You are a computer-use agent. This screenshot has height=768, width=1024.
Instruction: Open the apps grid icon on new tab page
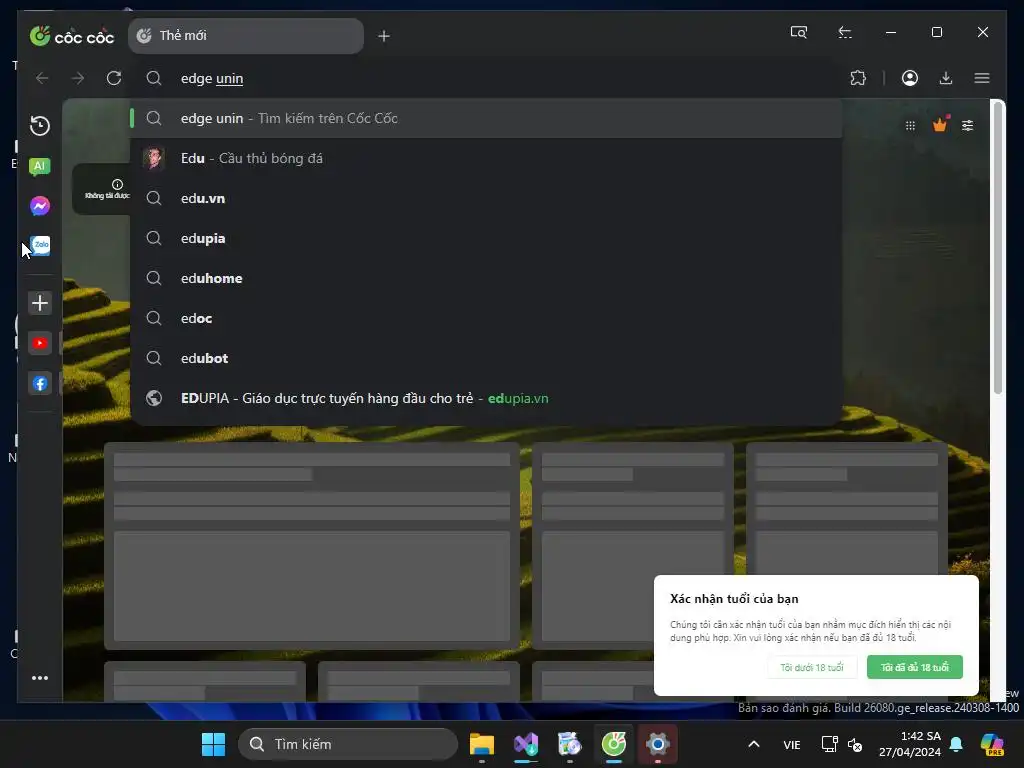tap(910, 125)
